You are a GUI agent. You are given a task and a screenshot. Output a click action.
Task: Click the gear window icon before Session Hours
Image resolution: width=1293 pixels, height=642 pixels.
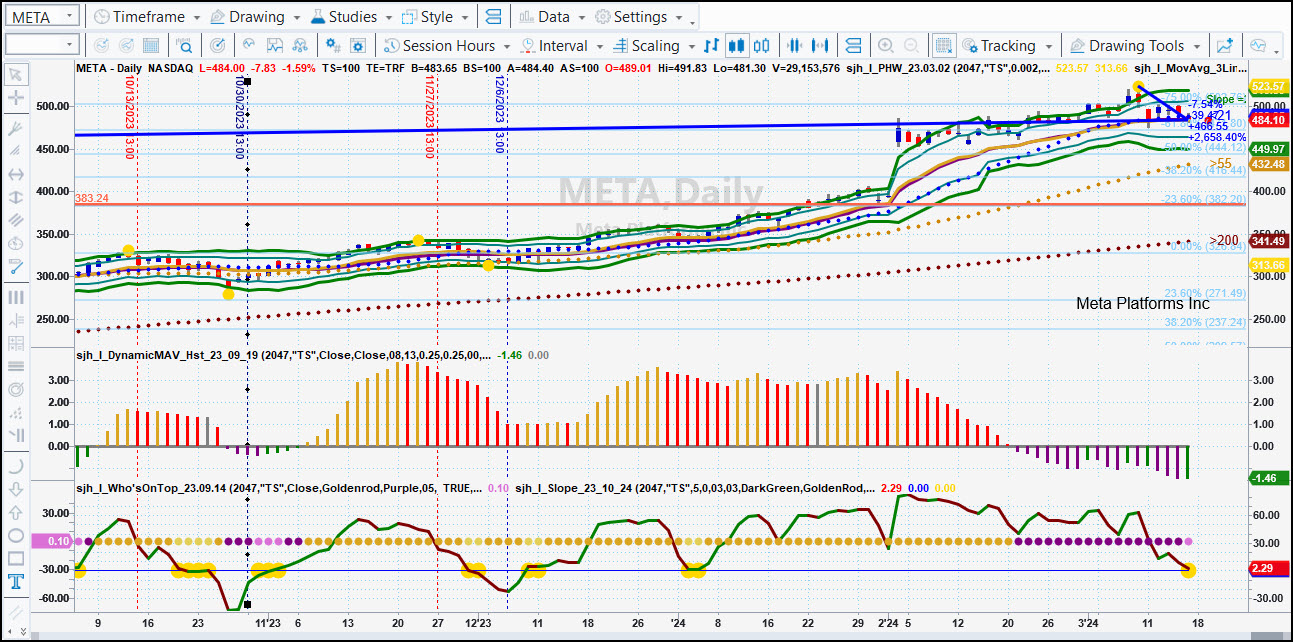359,45
